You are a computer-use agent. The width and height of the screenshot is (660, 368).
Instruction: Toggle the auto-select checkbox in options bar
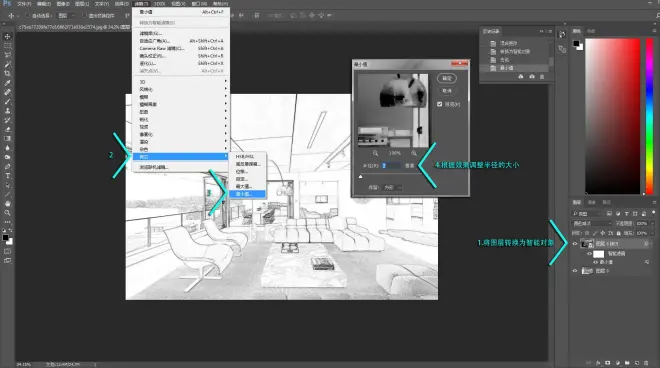pos(28,16)
